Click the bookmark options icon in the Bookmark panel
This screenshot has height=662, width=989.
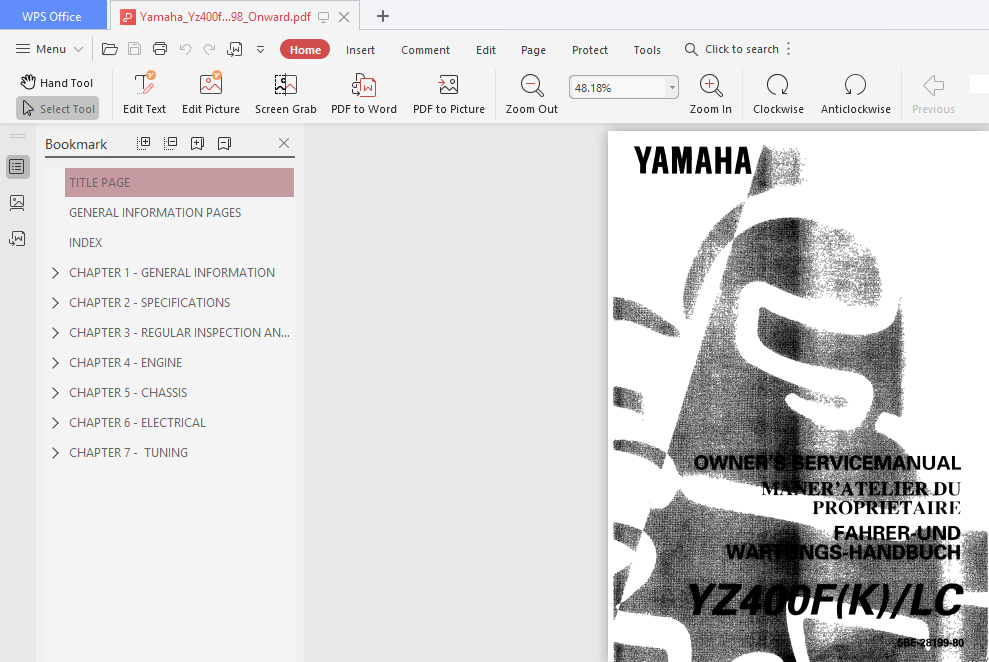pos(225,143)
